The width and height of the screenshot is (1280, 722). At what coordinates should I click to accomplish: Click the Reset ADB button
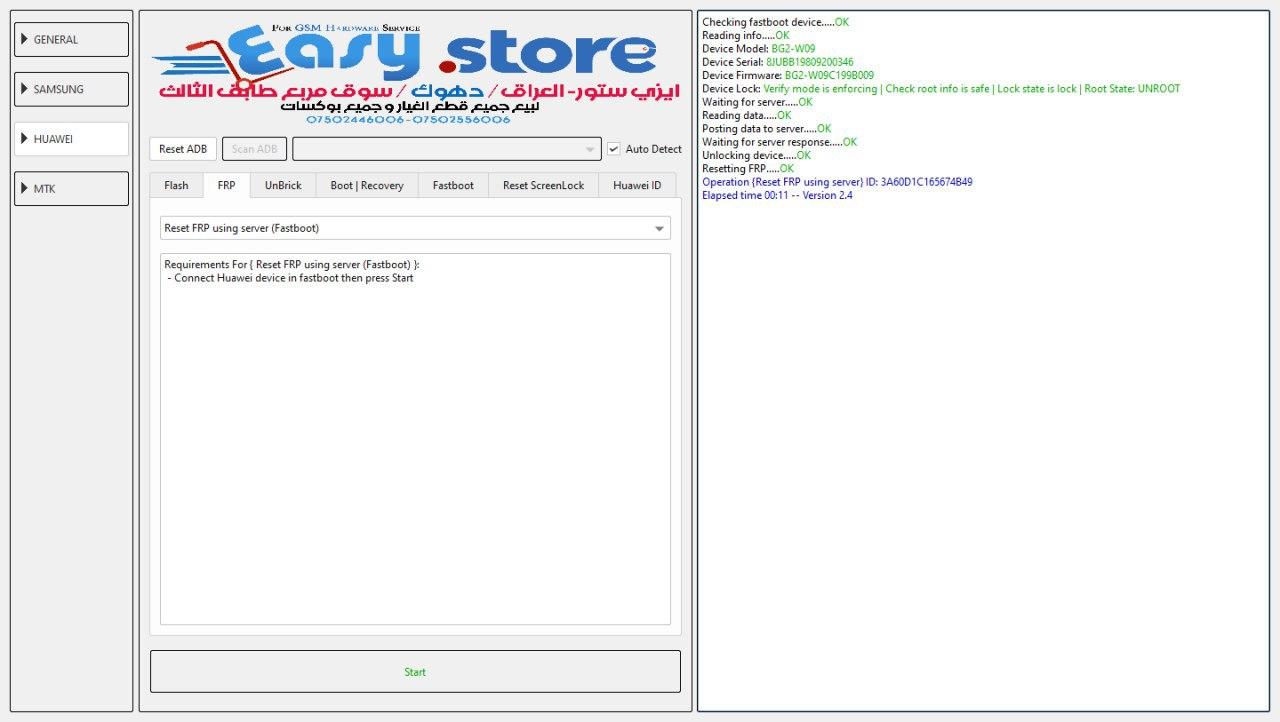[x=183, y=149]
